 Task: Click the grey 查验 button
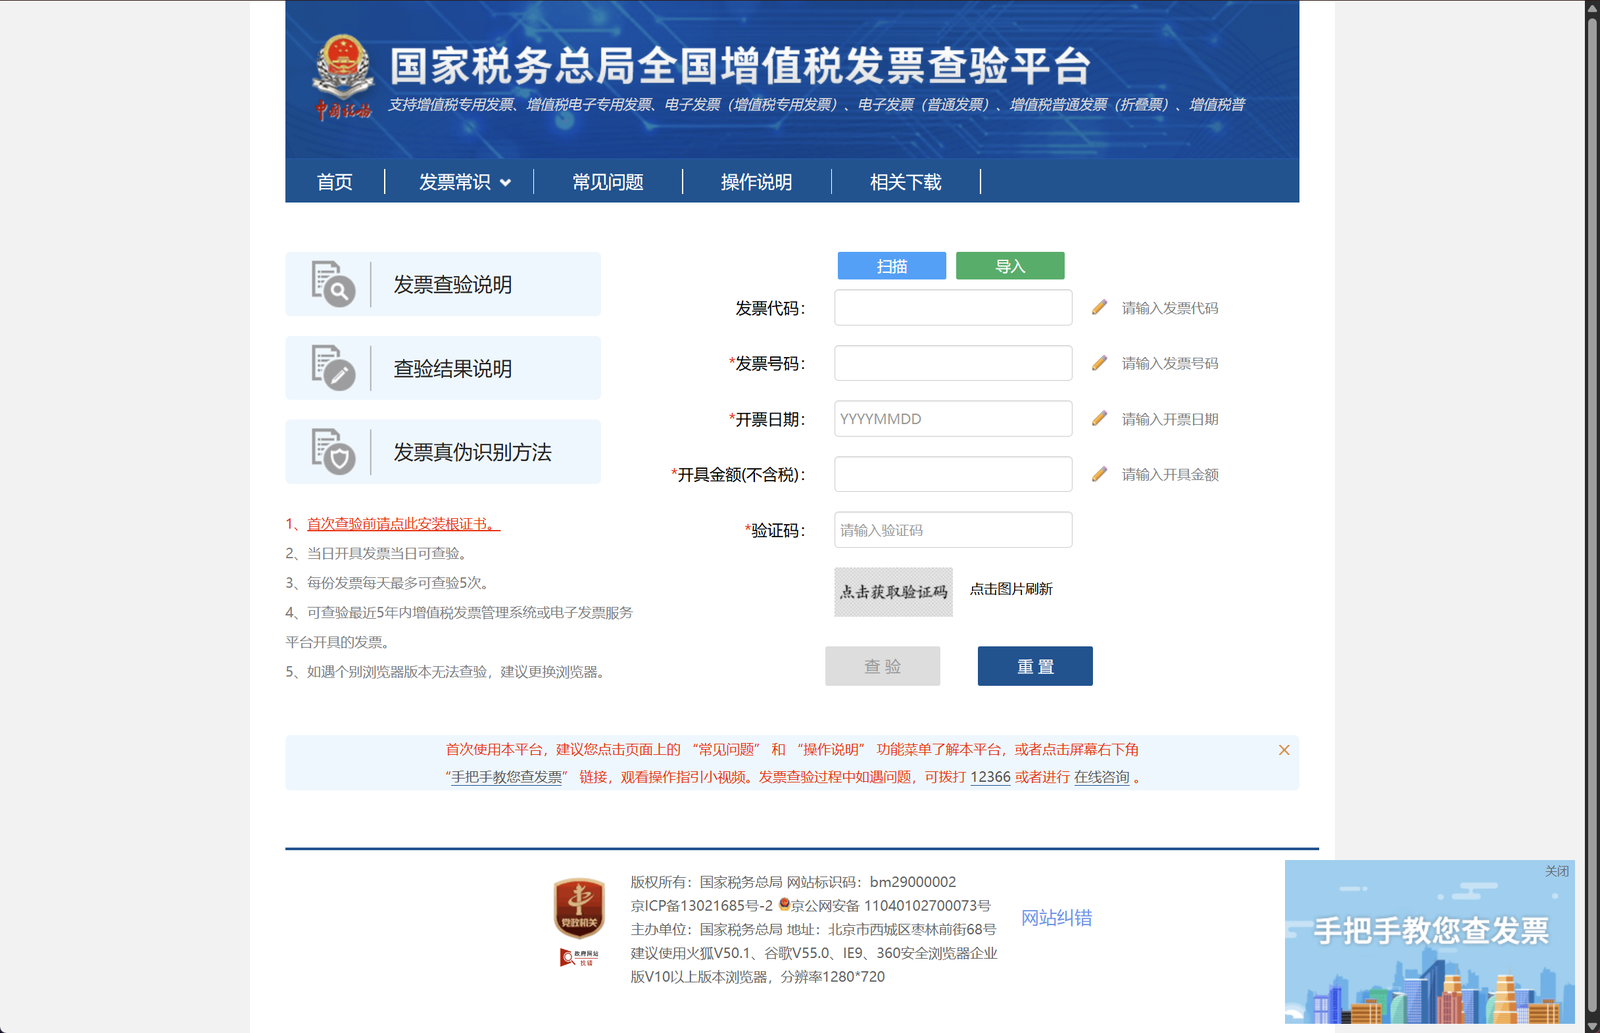pos(883,666)
